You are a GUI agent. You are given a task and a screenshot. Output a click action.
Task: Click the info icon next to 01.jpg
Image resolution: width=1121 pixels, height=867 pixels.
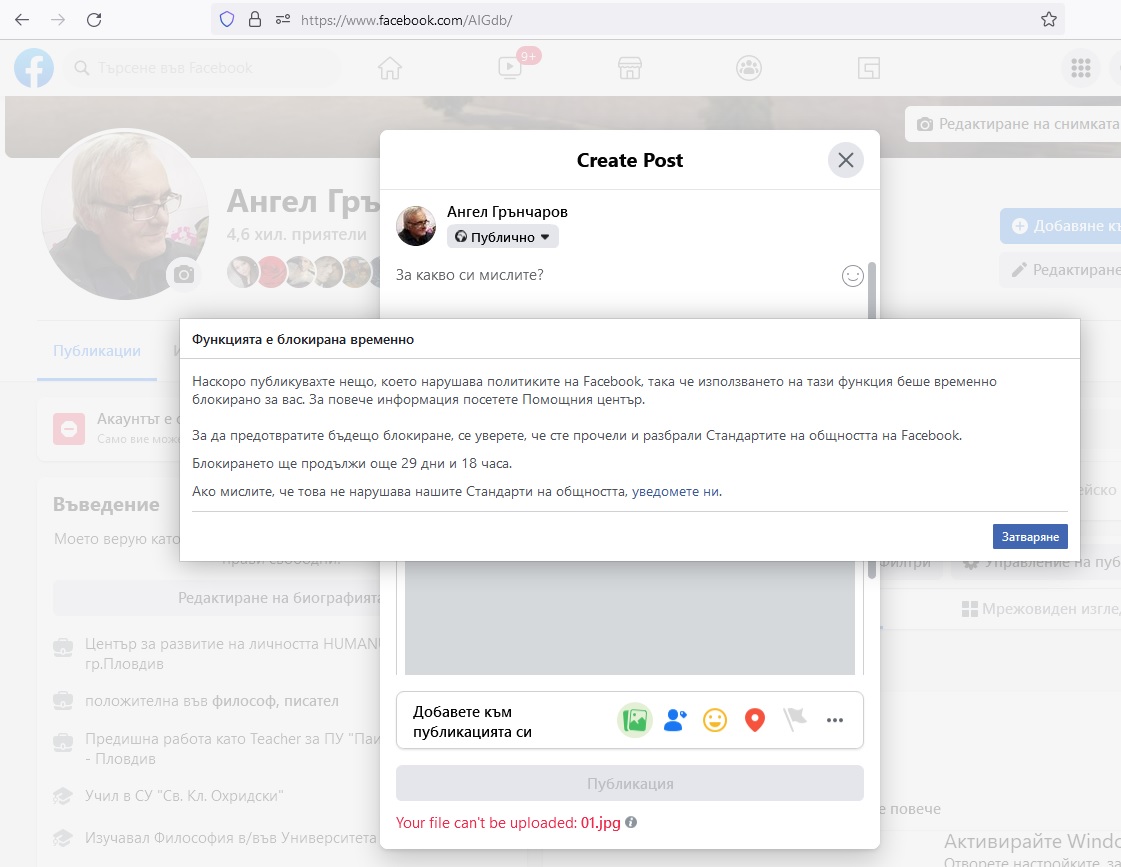pos(631,822)
